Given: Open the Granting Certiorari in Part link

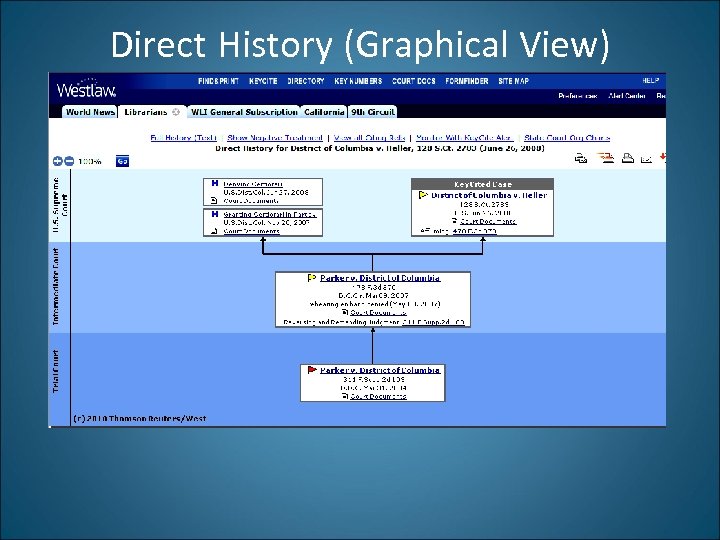Looking at the screenshot, I should click(x=270, y=214).
